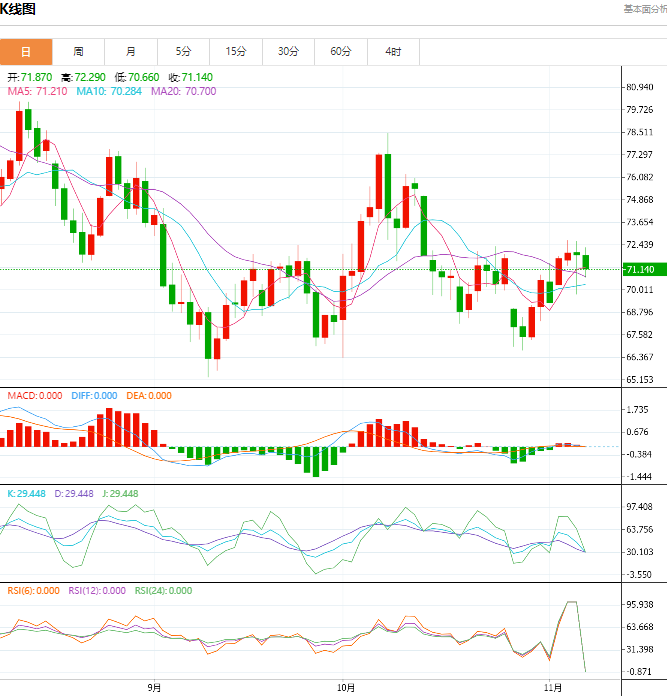Open the 基本面分析 link
The height and width of the screenshot is (696, 667).
(x=644, y=9)
